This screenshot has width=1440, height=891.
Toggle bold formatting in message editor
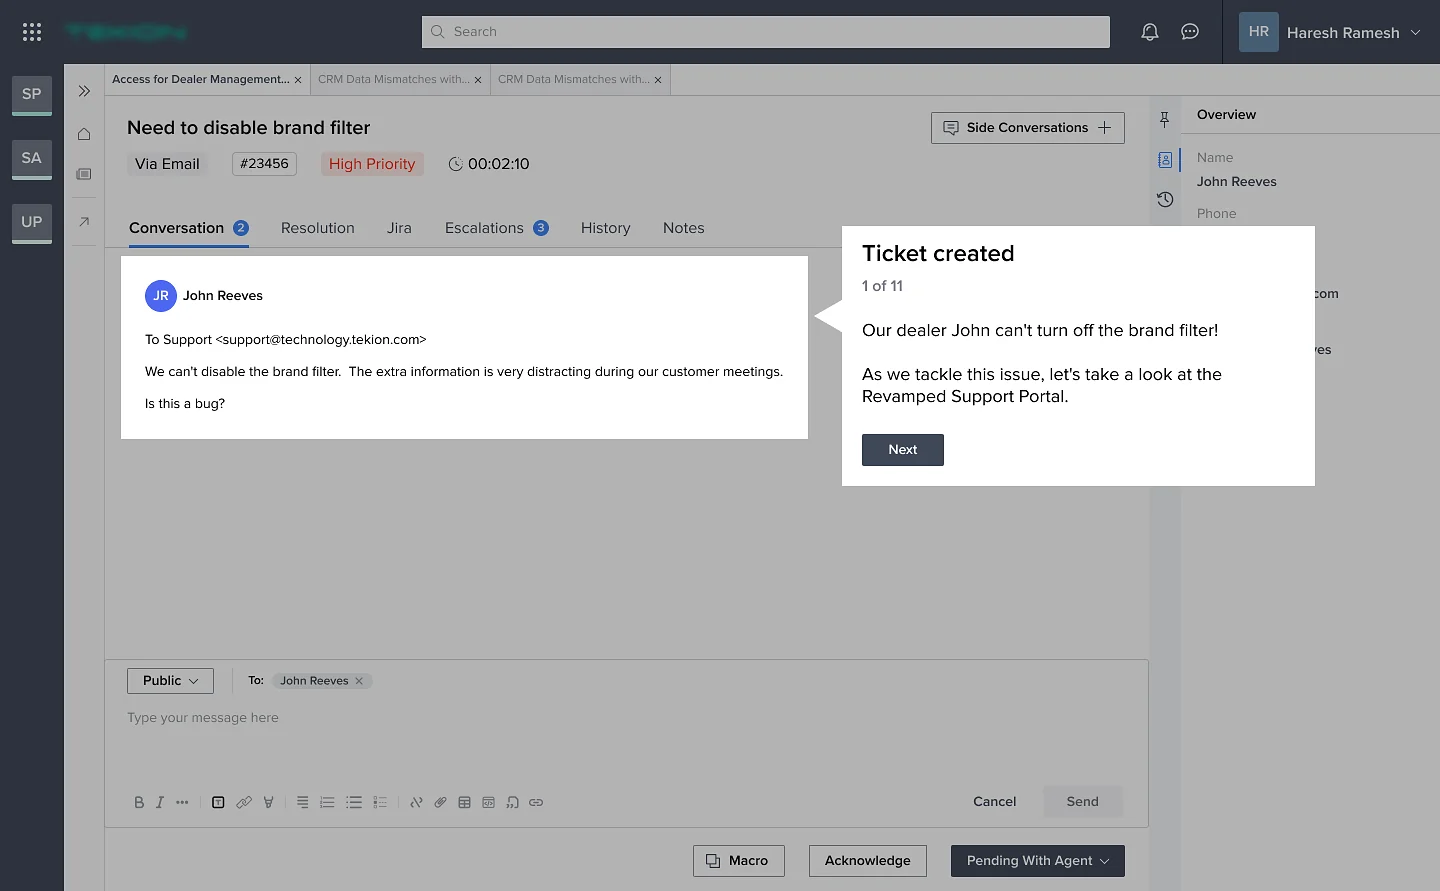click(x=139, y=802)
